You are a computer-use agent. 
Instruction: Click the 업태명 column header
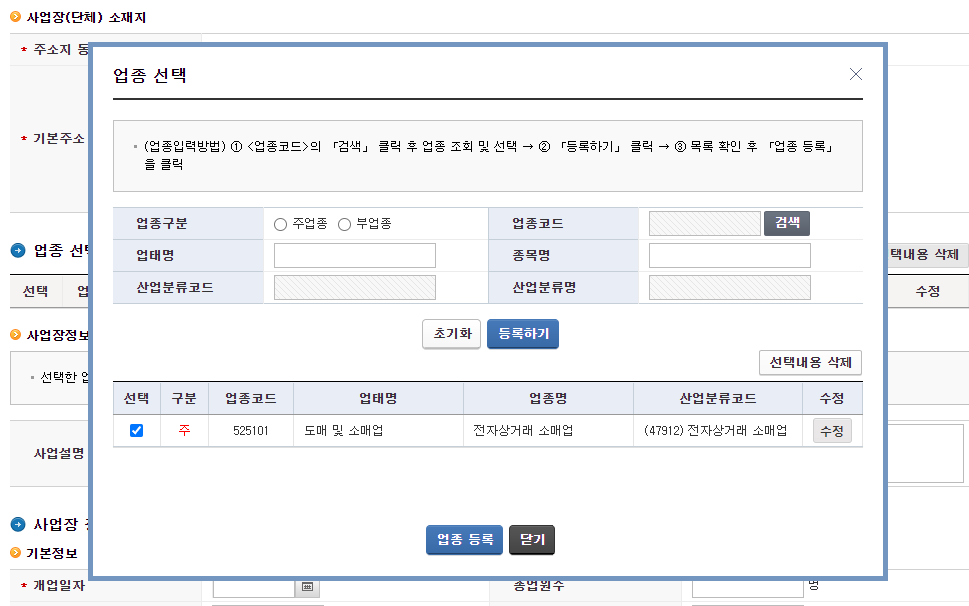click(x=378, y=398)
